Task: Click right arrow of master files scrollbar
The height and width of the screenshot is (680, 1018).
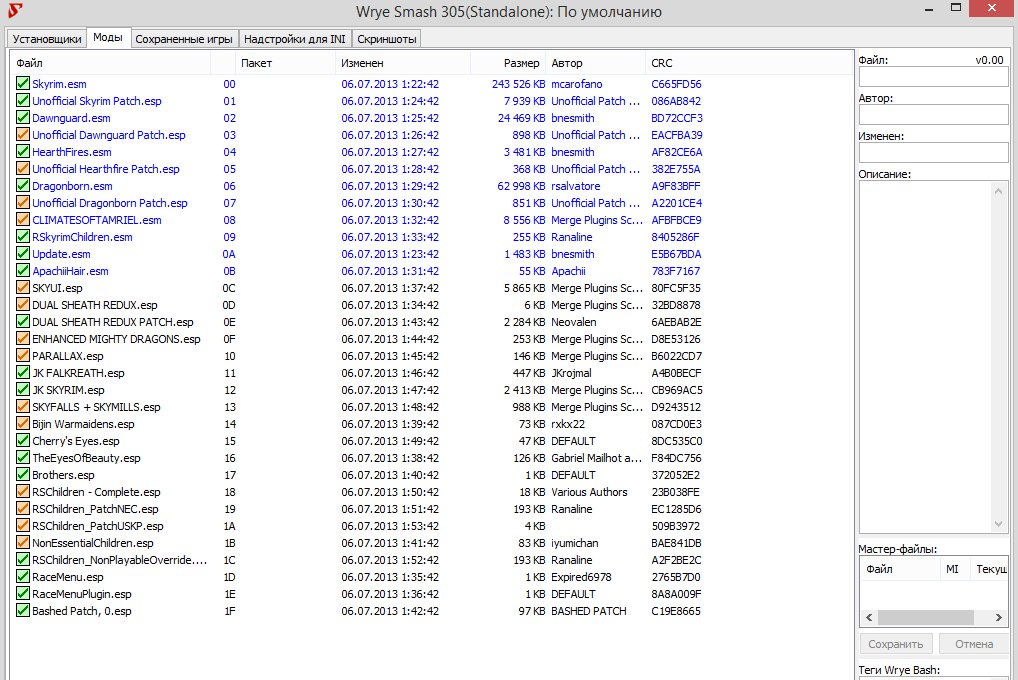Action: coord(999,617)
